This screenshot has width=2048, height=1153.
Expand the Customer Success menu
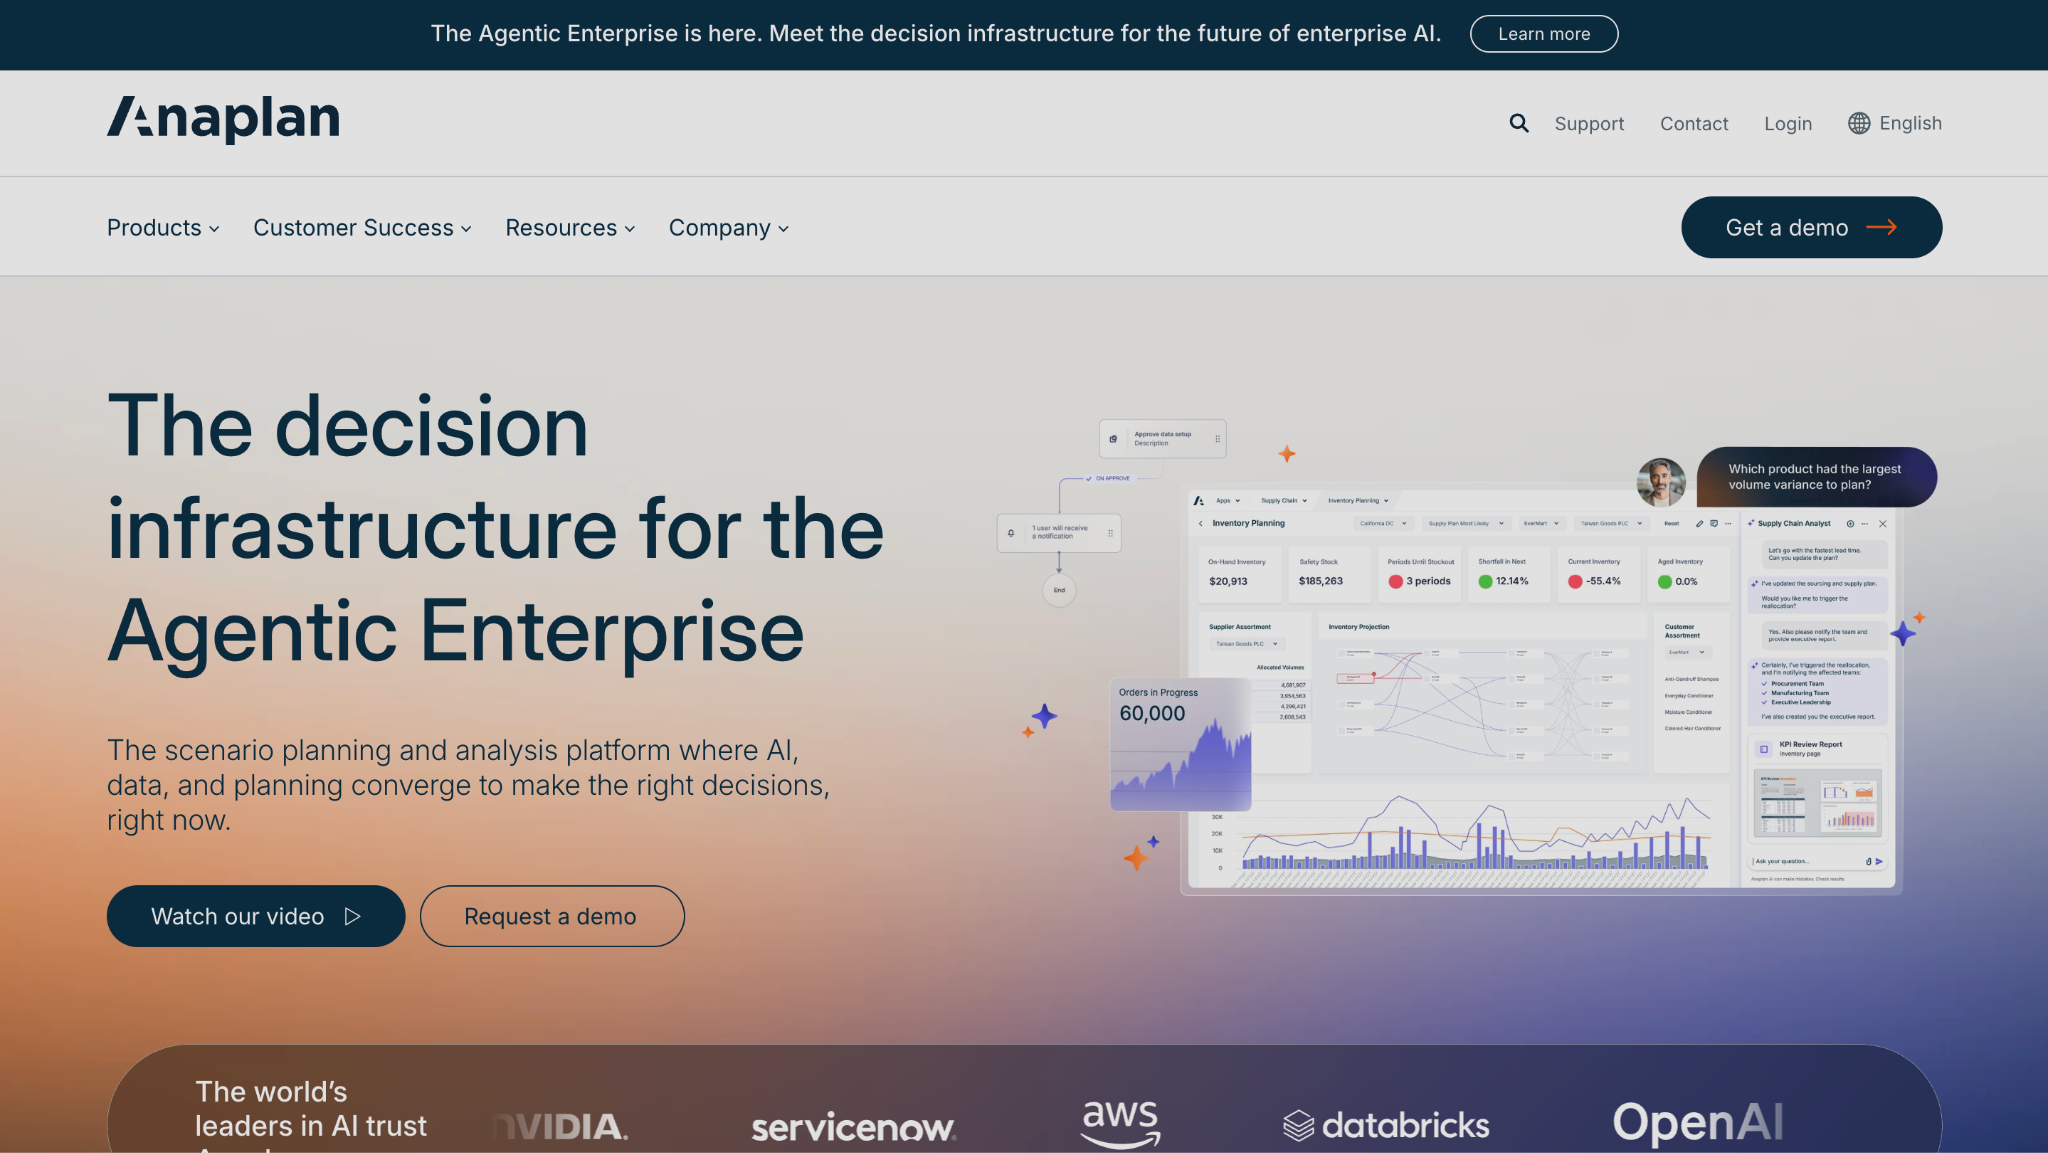point(362,228)
